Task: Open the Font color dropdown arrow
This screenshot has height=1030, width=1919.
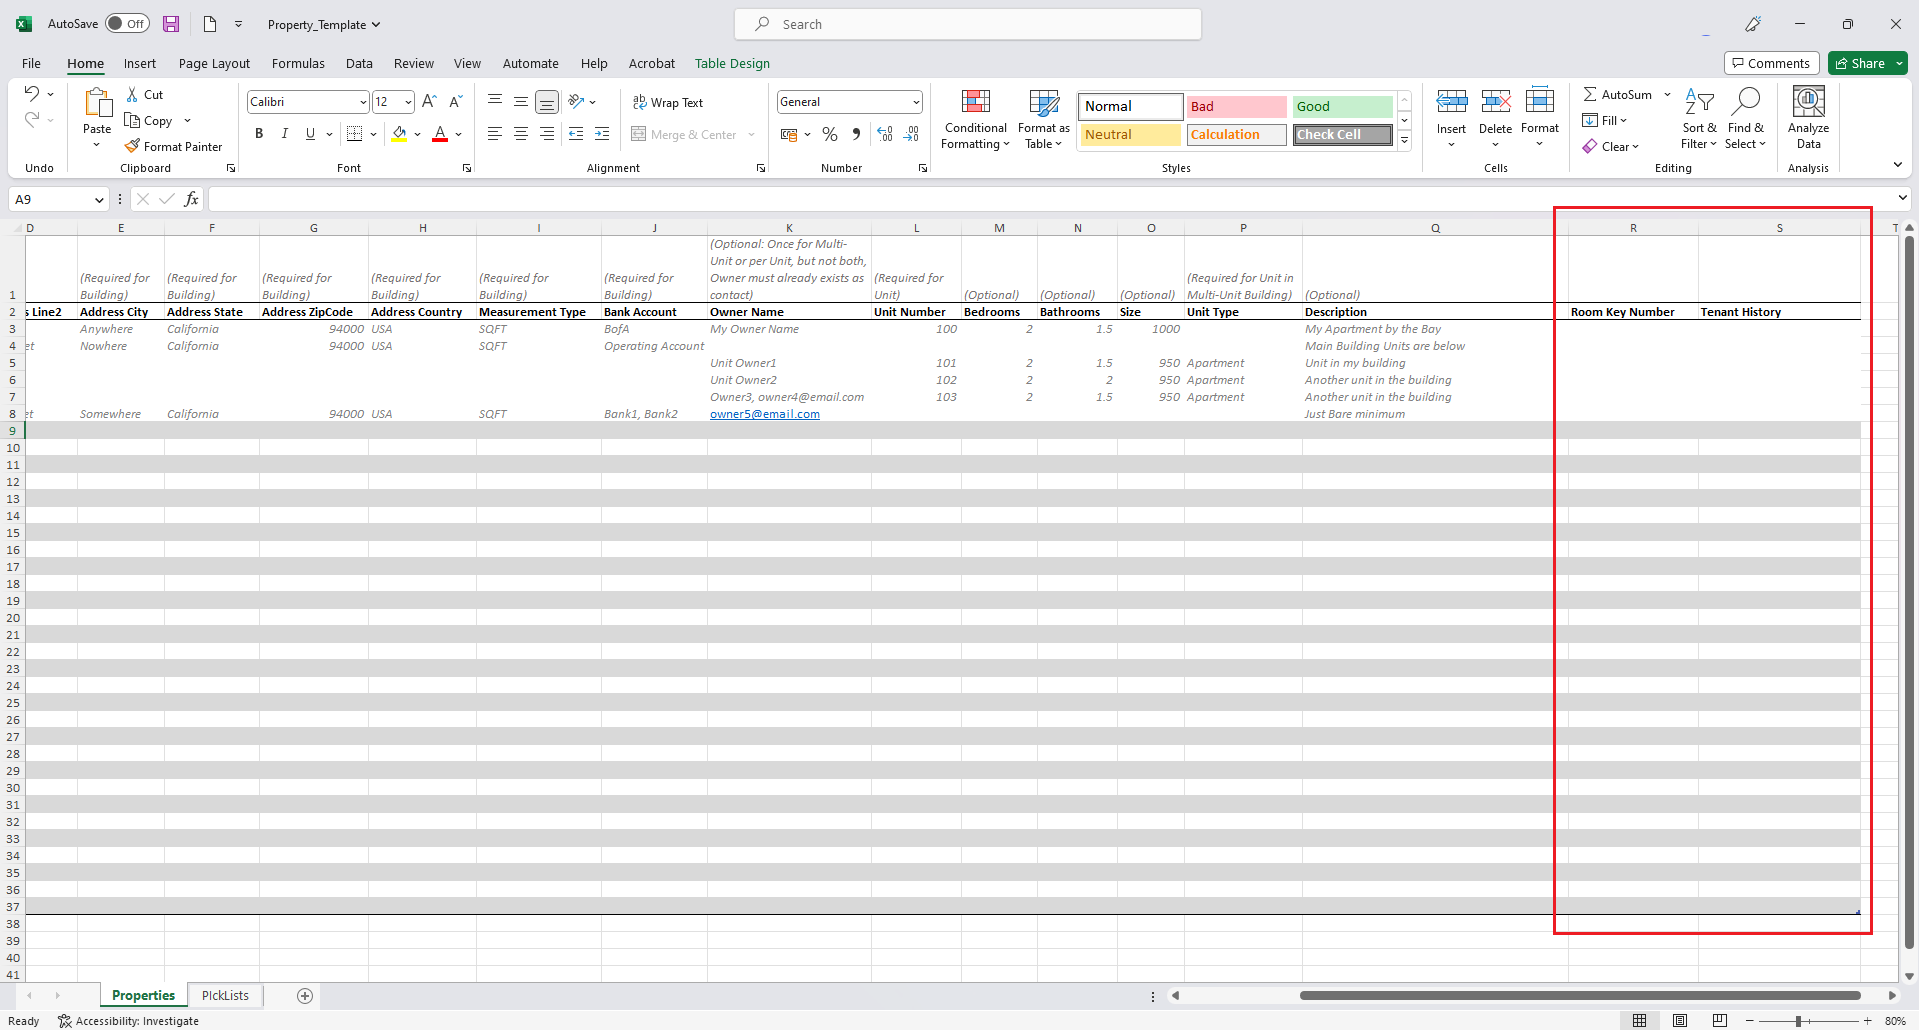Action: click(x=458, y=134)
